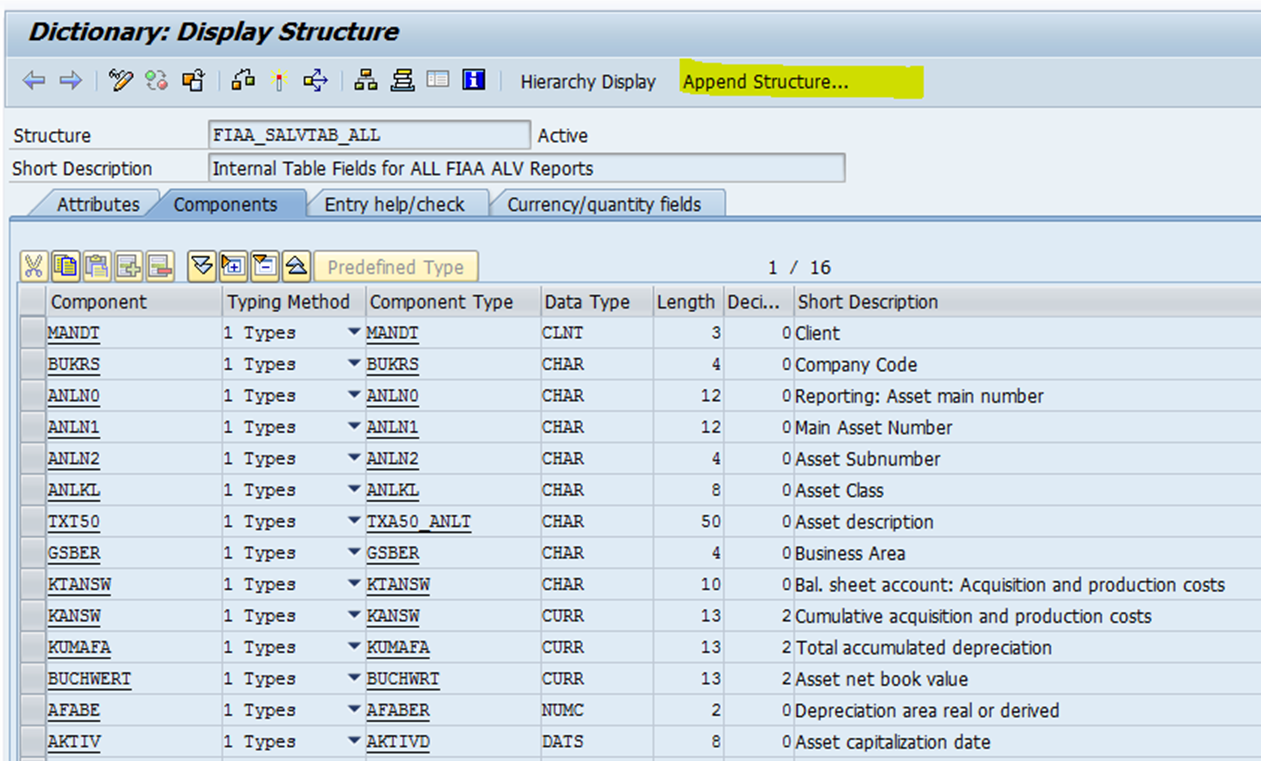The image size is (1261, 761).
Task: Paste rows using the clipboard icon
Action: click(x=98, y=266)
